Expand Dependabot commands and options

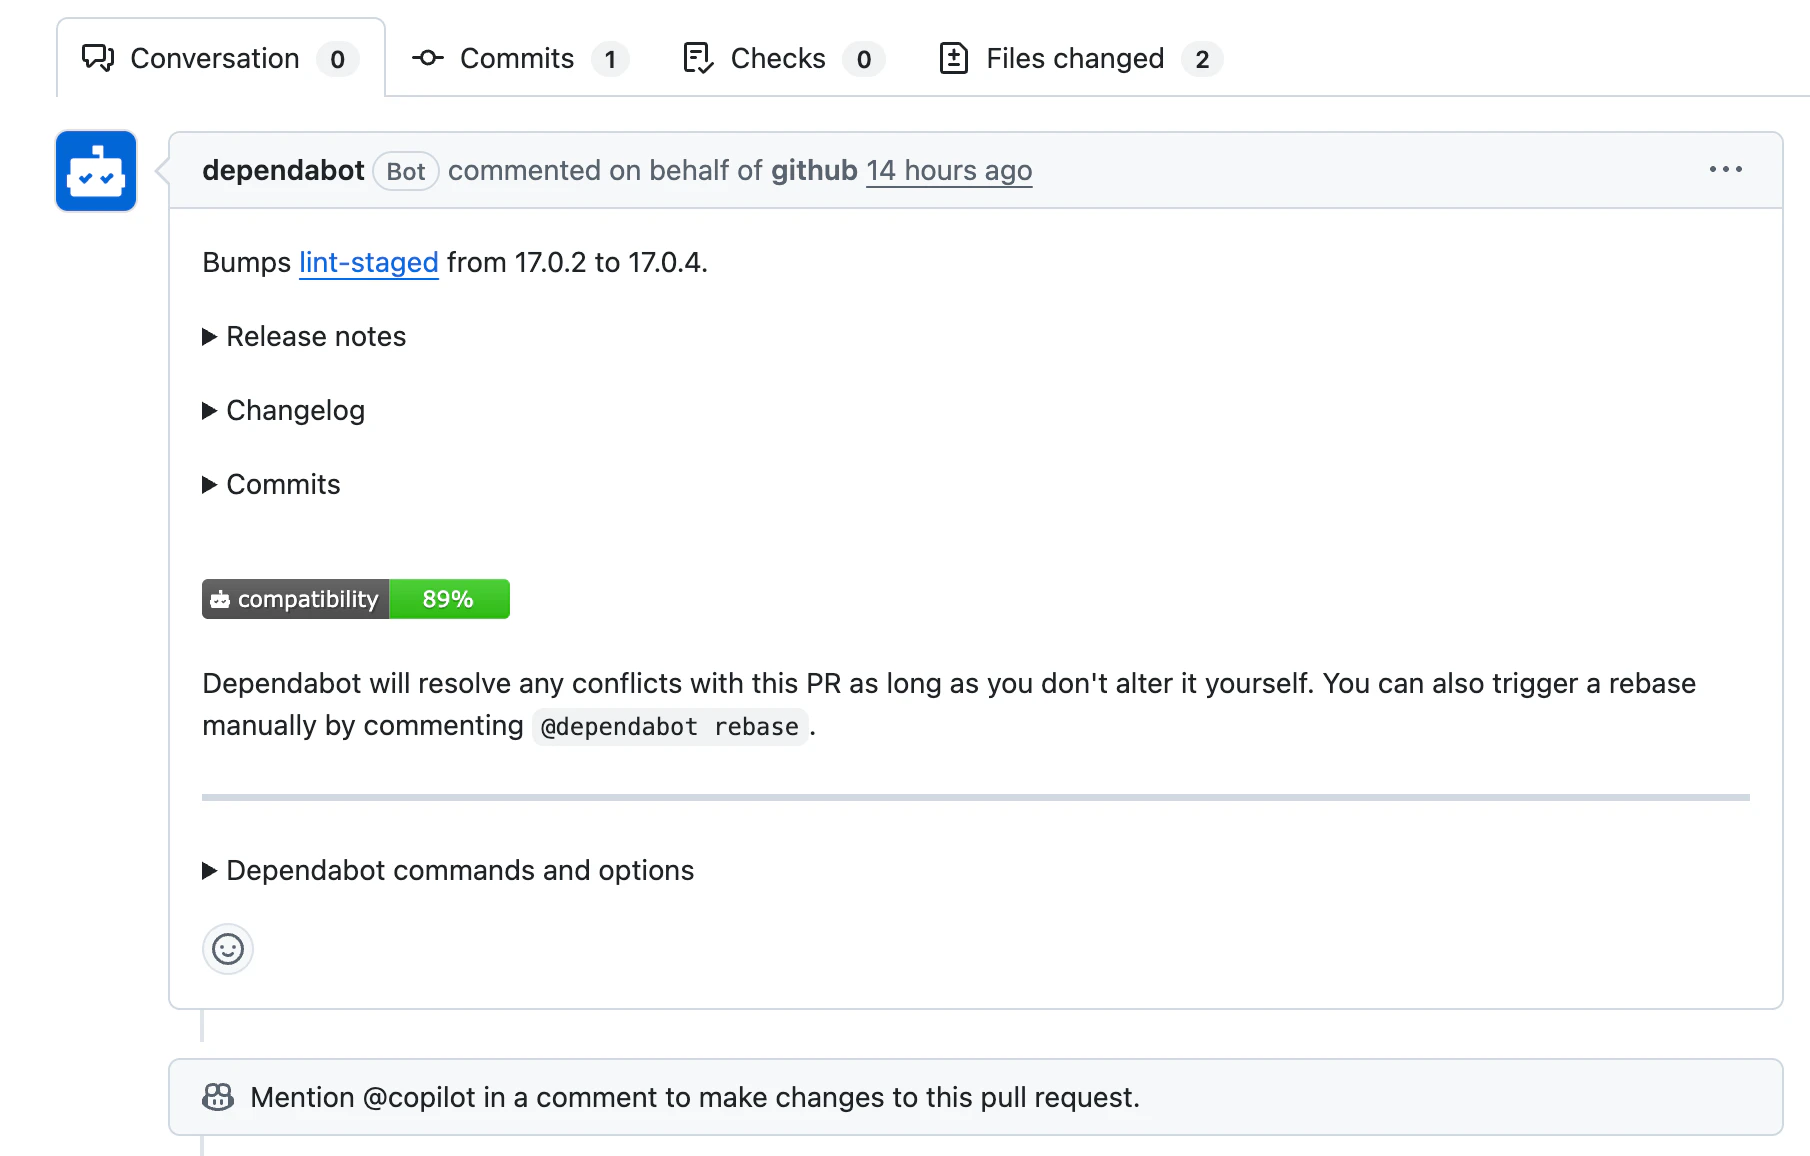point(448,870)
